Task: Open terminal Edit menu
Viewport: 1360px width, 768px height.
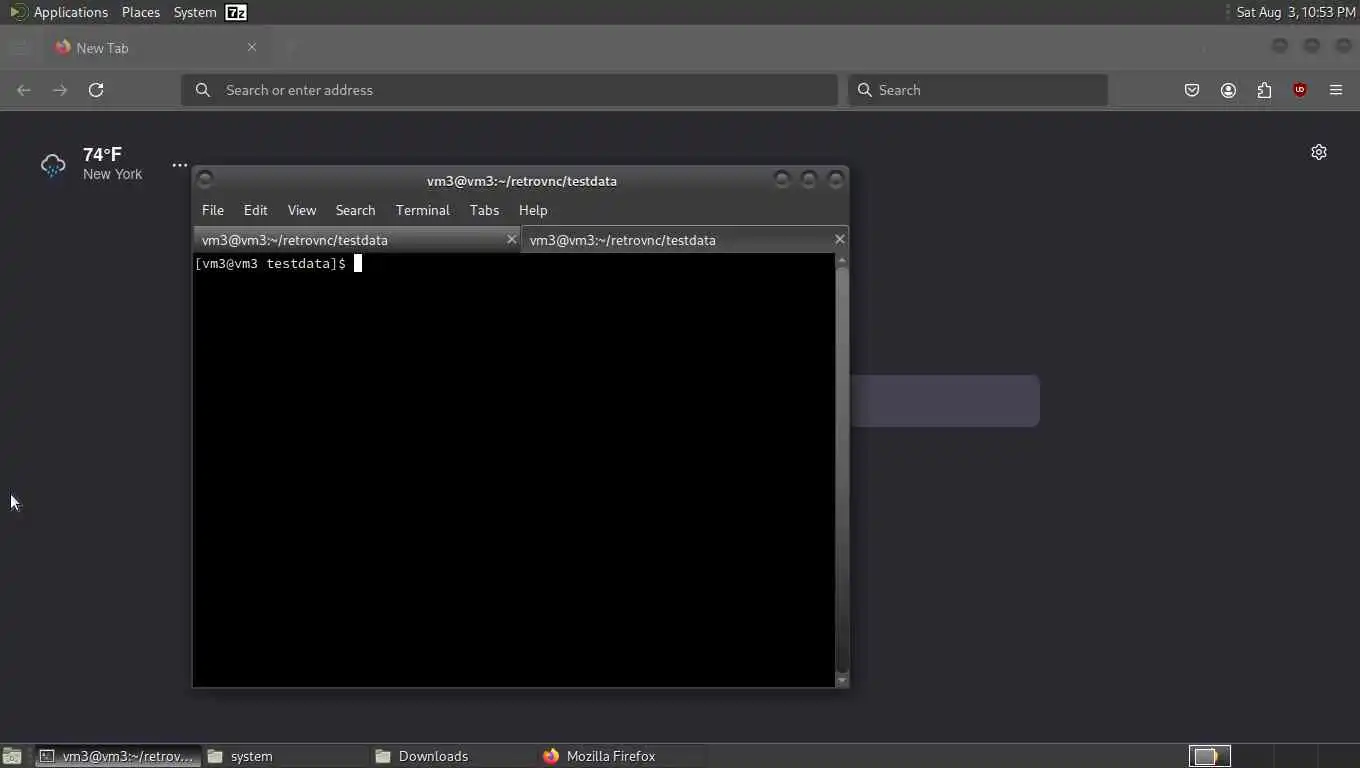Action: [x=256, y=210]
